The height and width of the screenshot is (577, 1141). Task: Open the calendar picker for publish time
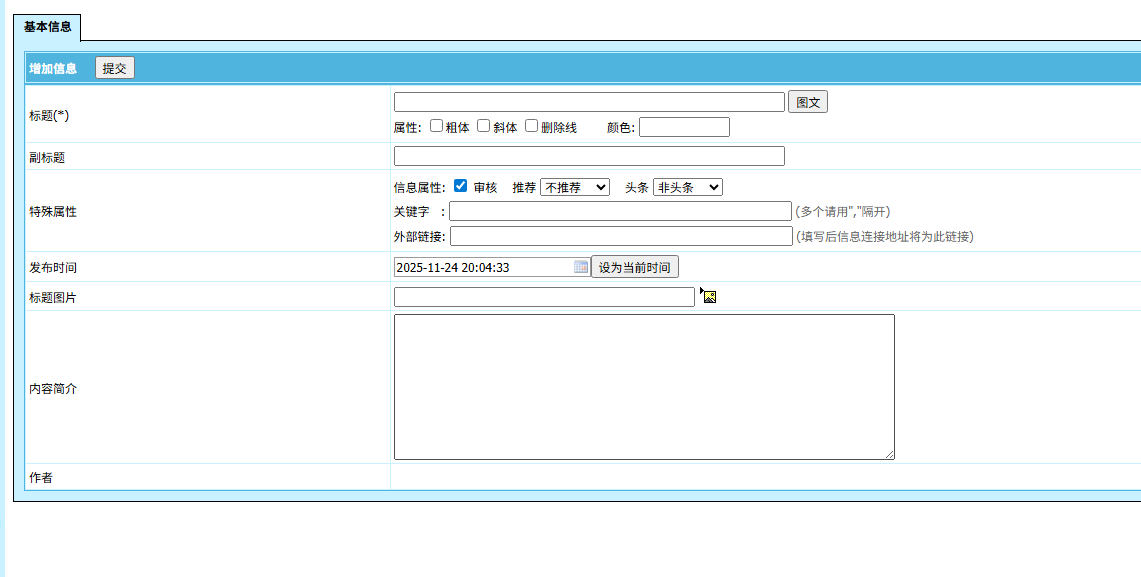pyautogui.click(x=581, y=267)
